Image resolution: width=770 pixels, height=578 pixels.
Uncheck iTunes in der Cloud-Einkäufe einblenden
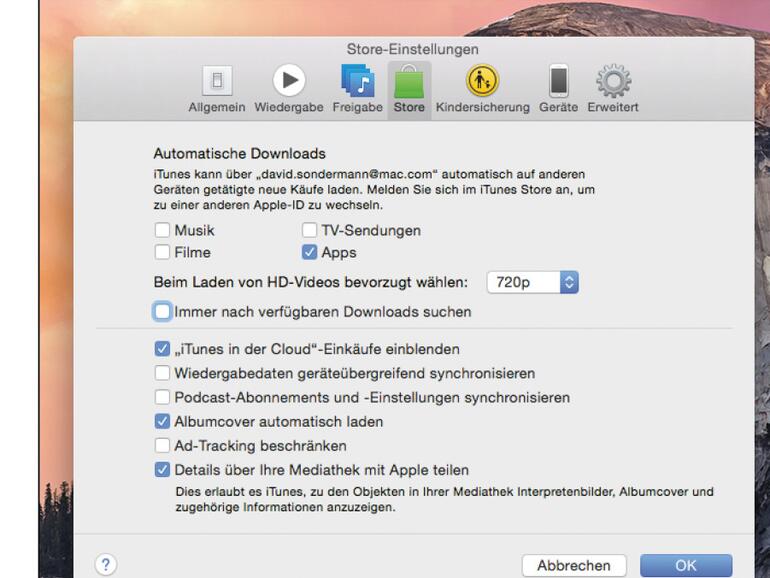click(x=162, y=349)
